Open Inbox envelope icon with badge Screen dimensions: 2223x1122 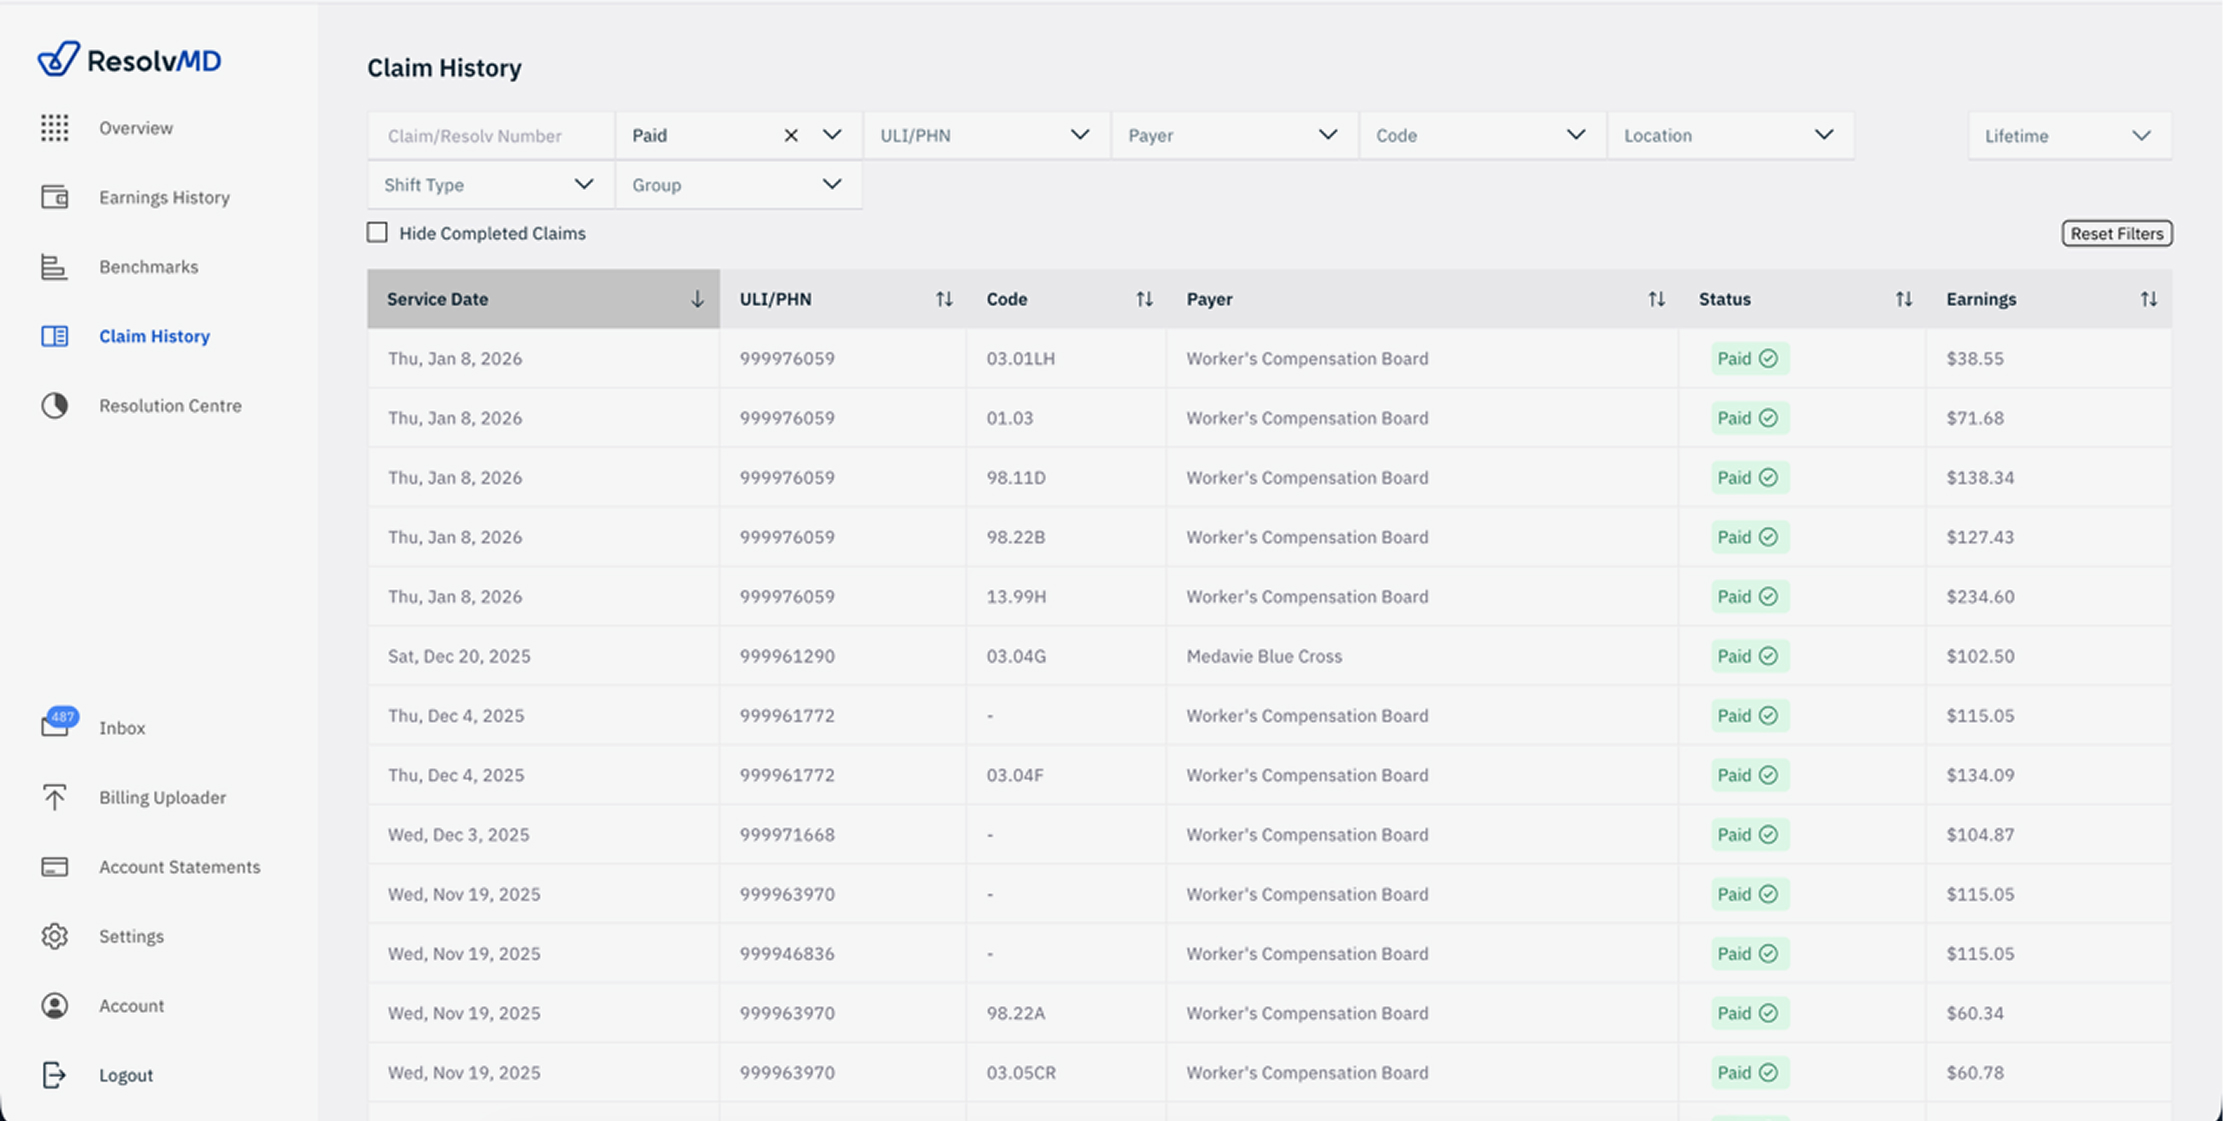tap(55, 726)
